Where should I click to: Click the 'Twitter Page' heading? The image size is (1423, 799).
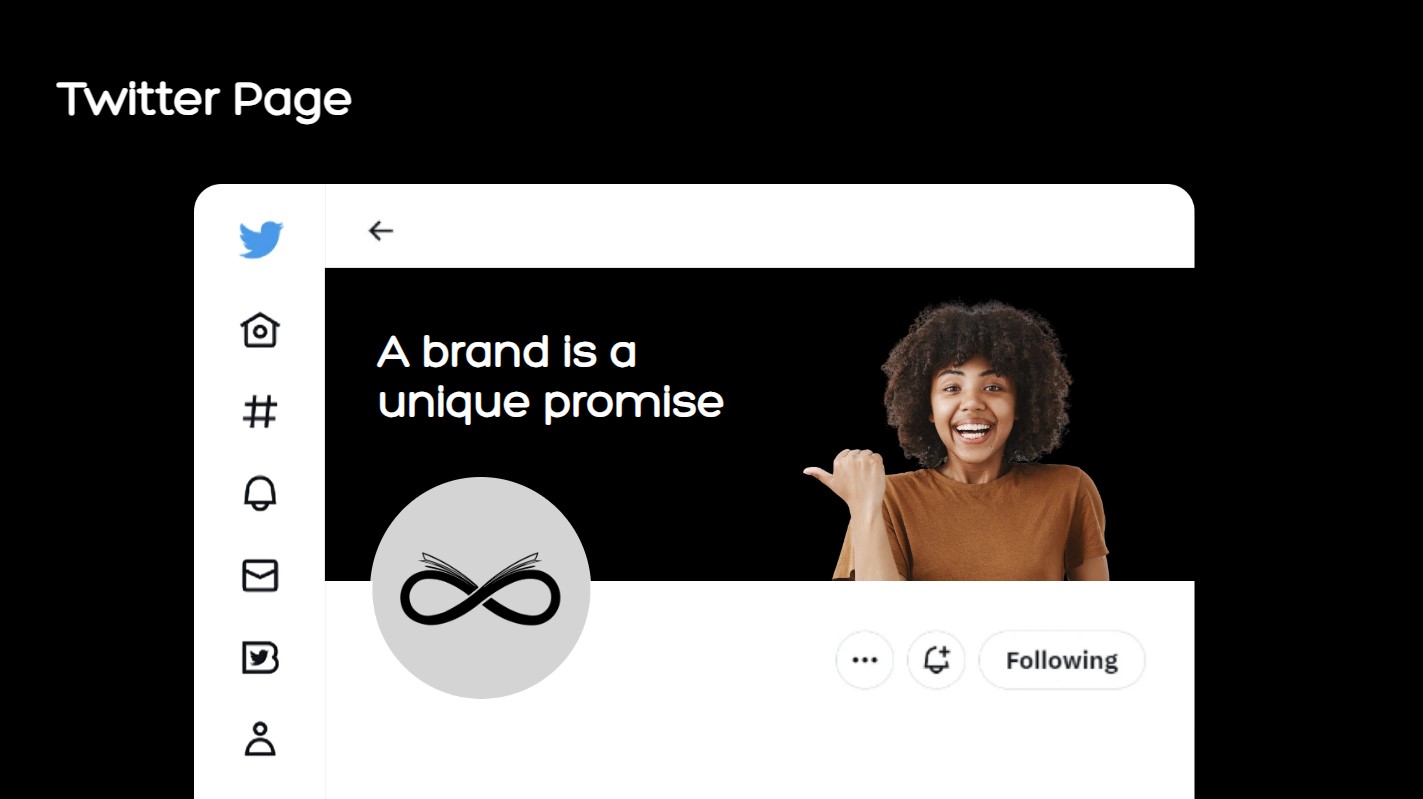coord(204,100)
